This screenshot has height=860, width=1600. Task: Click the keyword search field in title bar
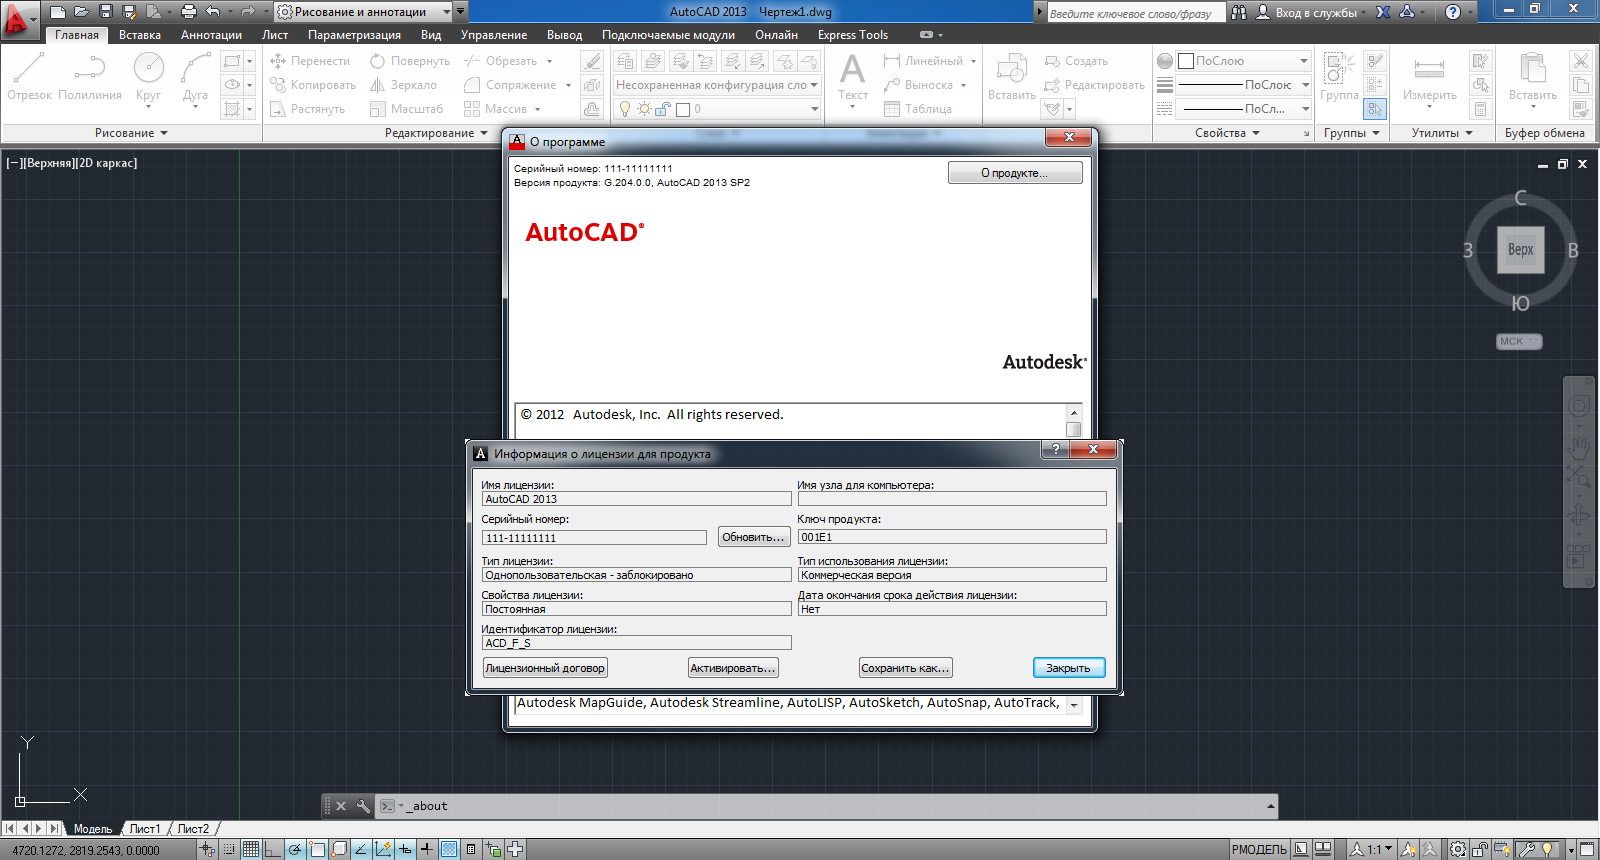point(1135,13)
